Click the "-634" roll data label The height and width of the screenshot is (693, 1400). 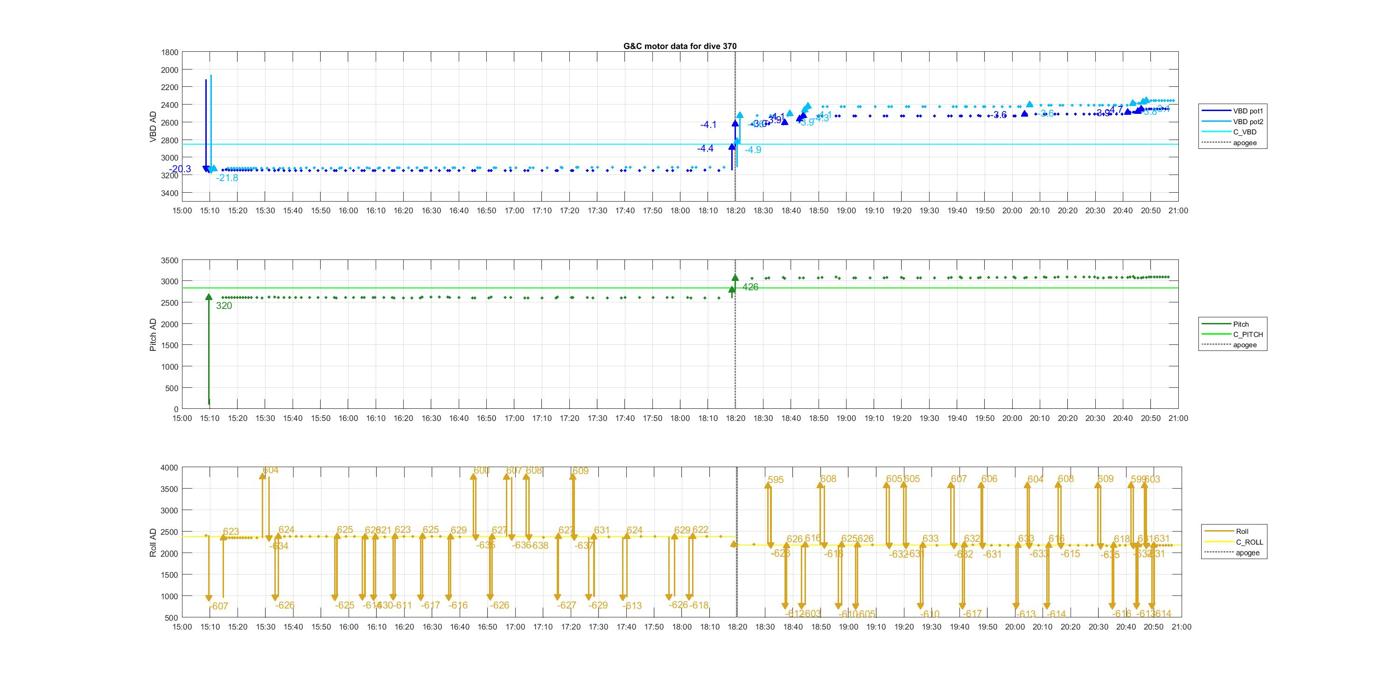pos(278,546)
